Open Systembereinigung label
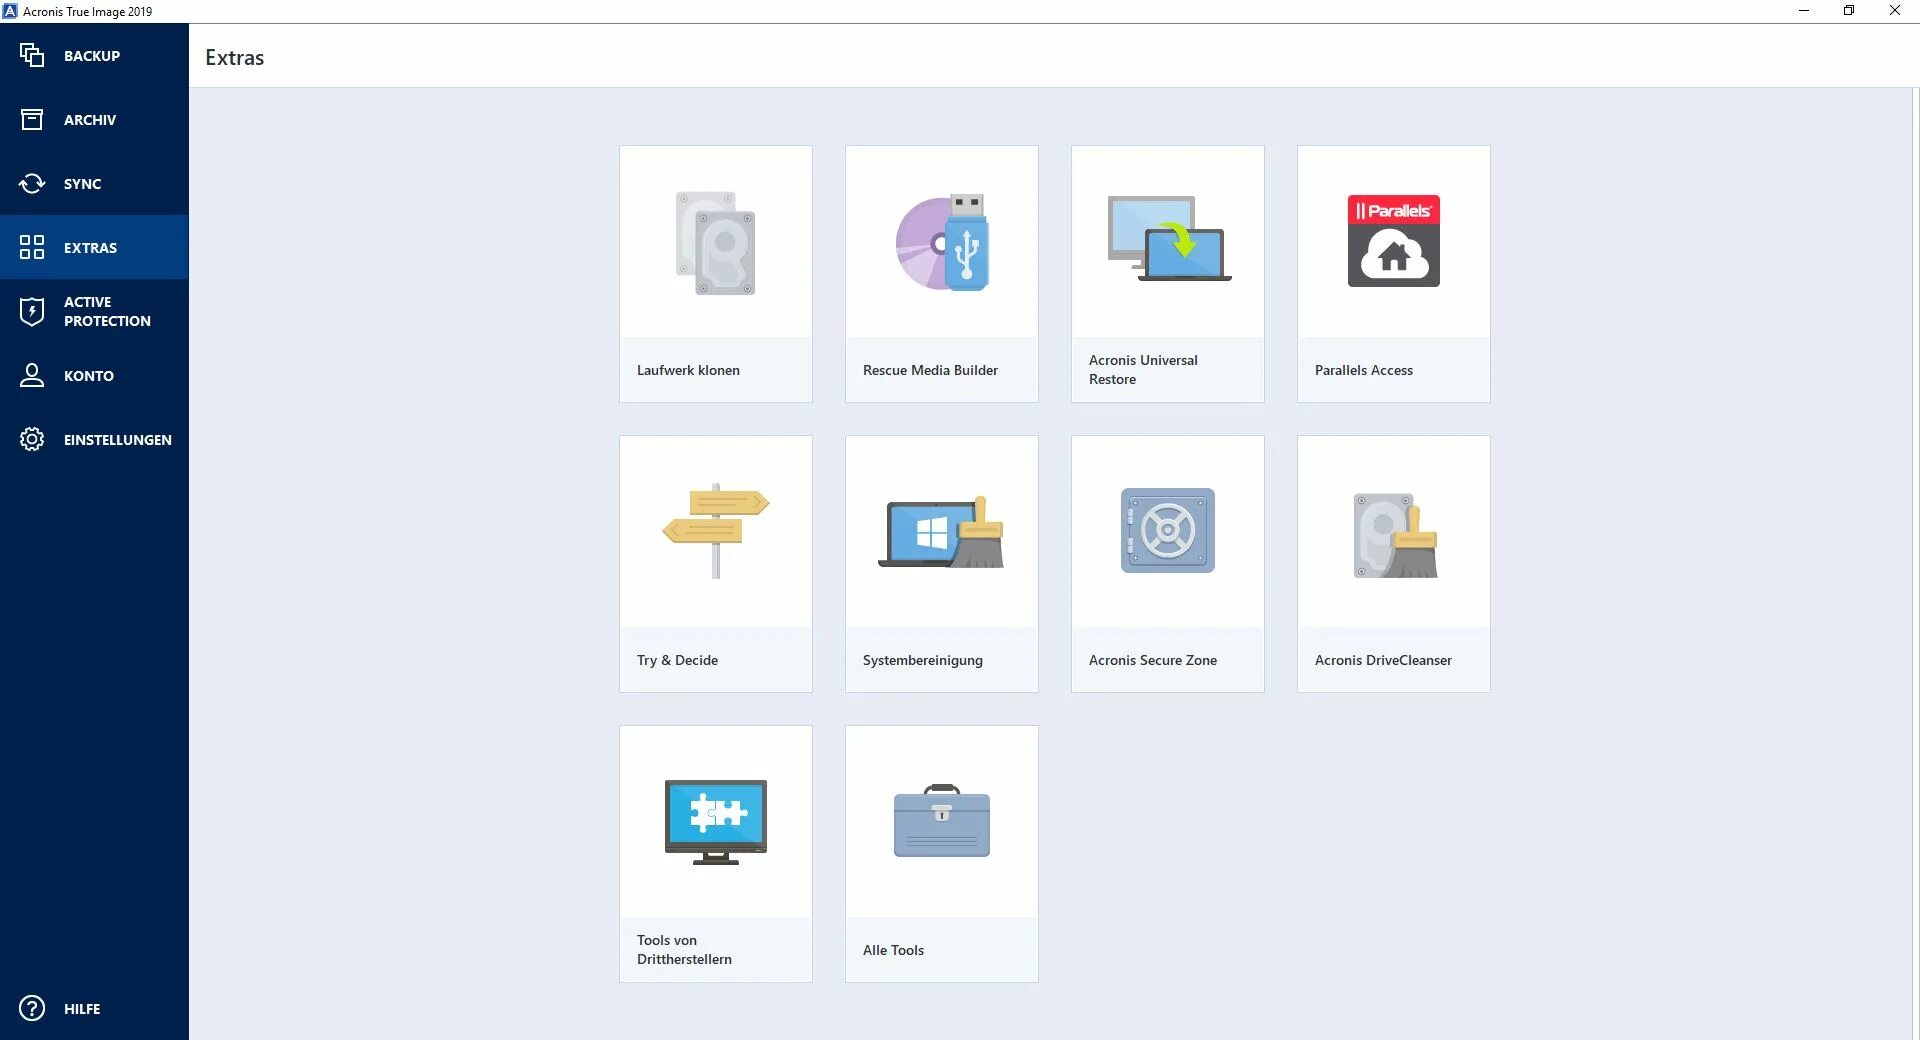The height and width of the screenshot is (1040, 1920). (922, 660)
